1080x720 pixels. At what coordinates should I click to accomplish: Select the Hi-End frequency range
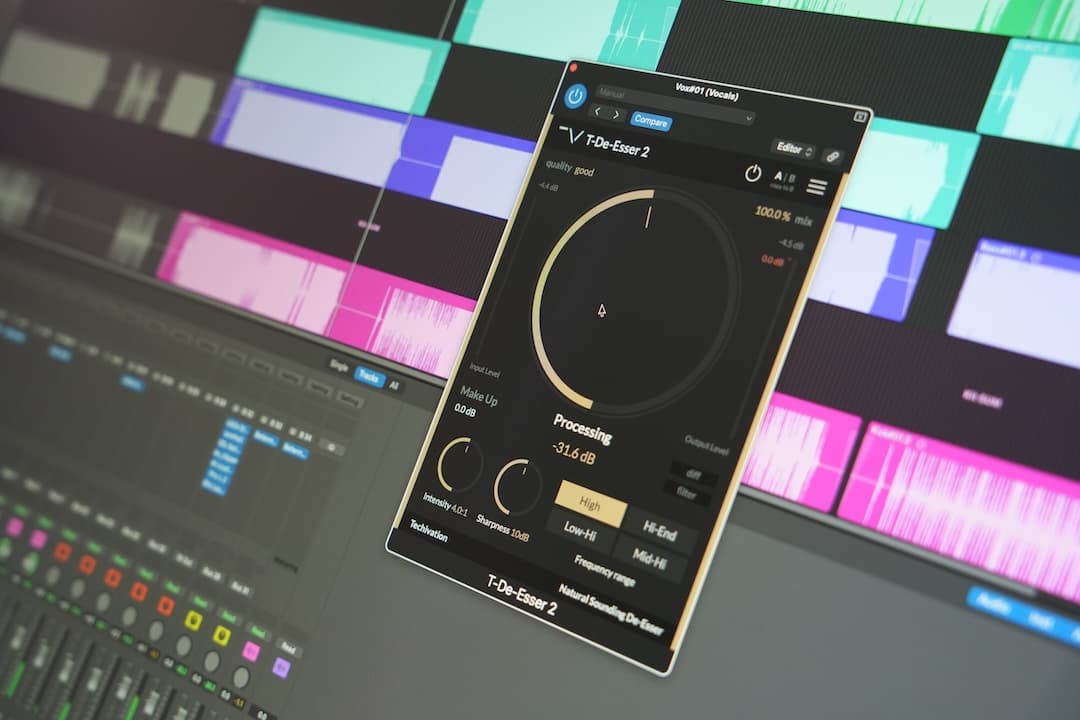point(660,531)
